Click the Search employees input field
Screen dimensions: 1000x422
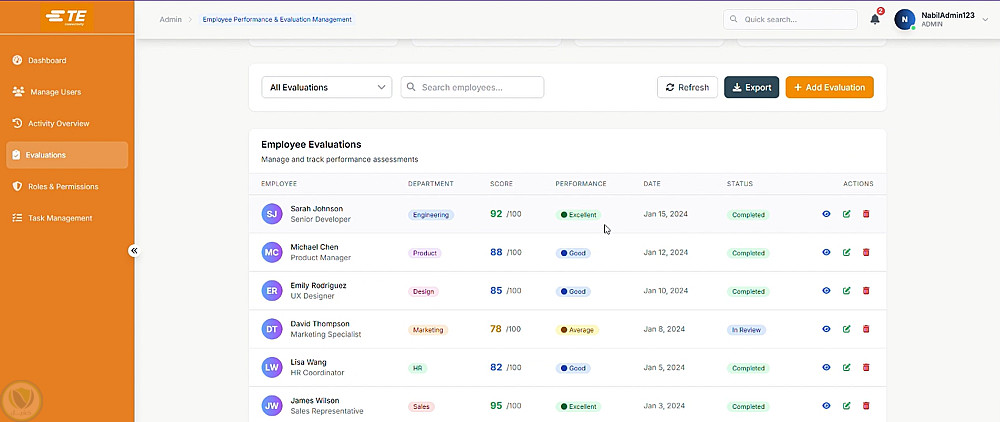coord(473,88)
